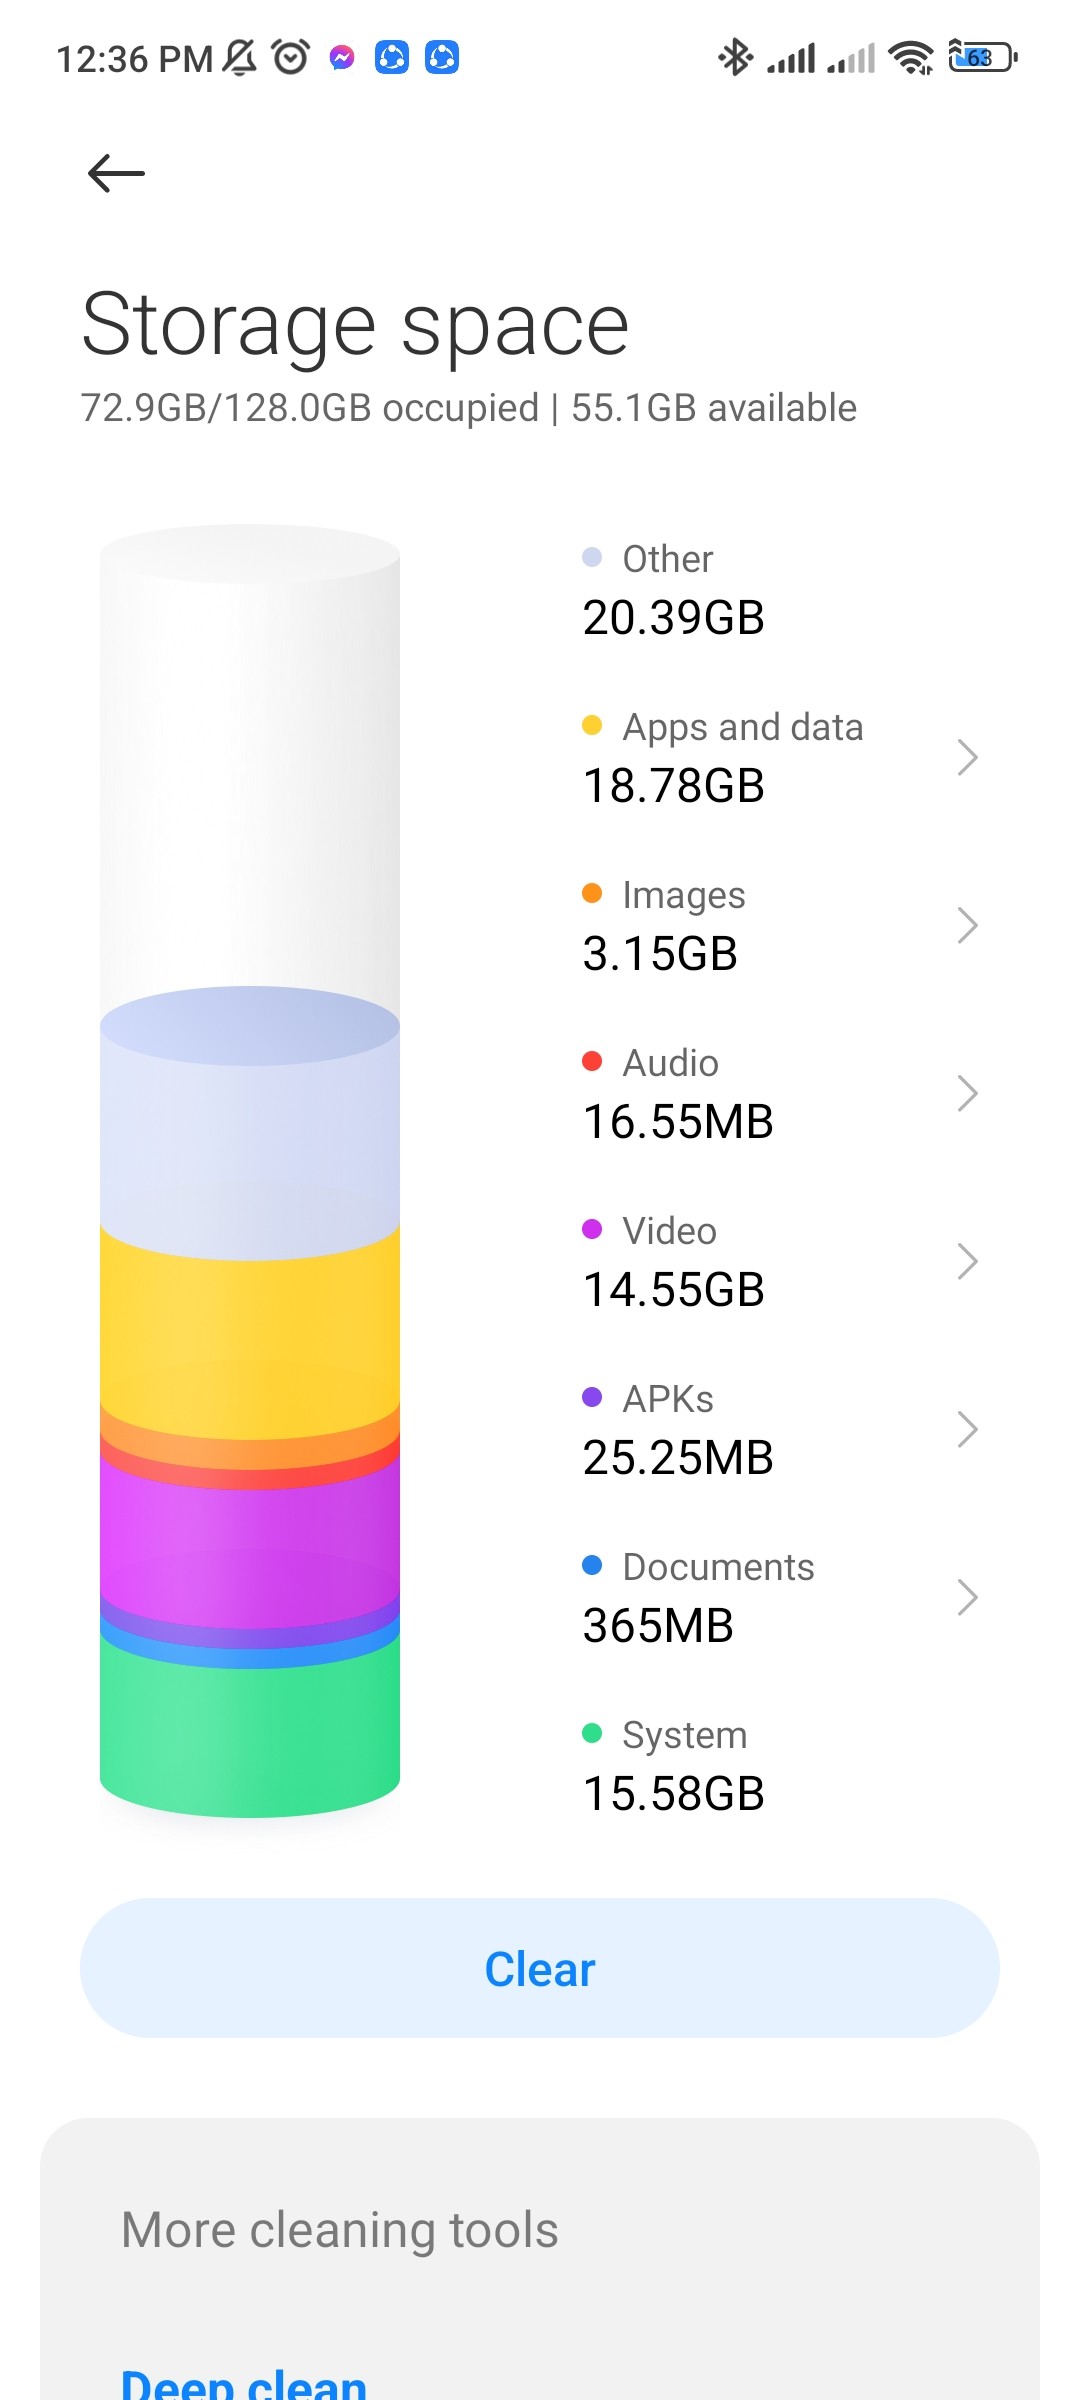The width and height of the screenshot is (1080, 2400).
Task: Open Documents chevron arrow
Action: (x=966, y=1597)
